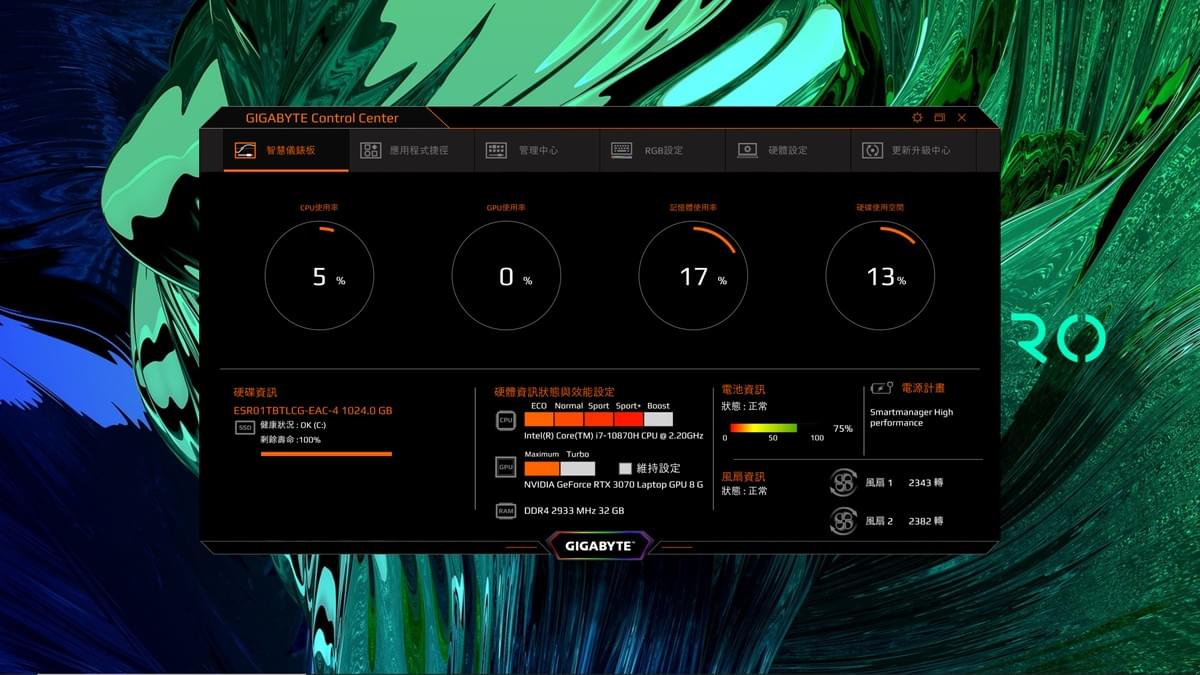Image resolution: width=1200 pixels, height=675 pixels.
Task: Click the SSD drive icon
Action: coord(244,427)
